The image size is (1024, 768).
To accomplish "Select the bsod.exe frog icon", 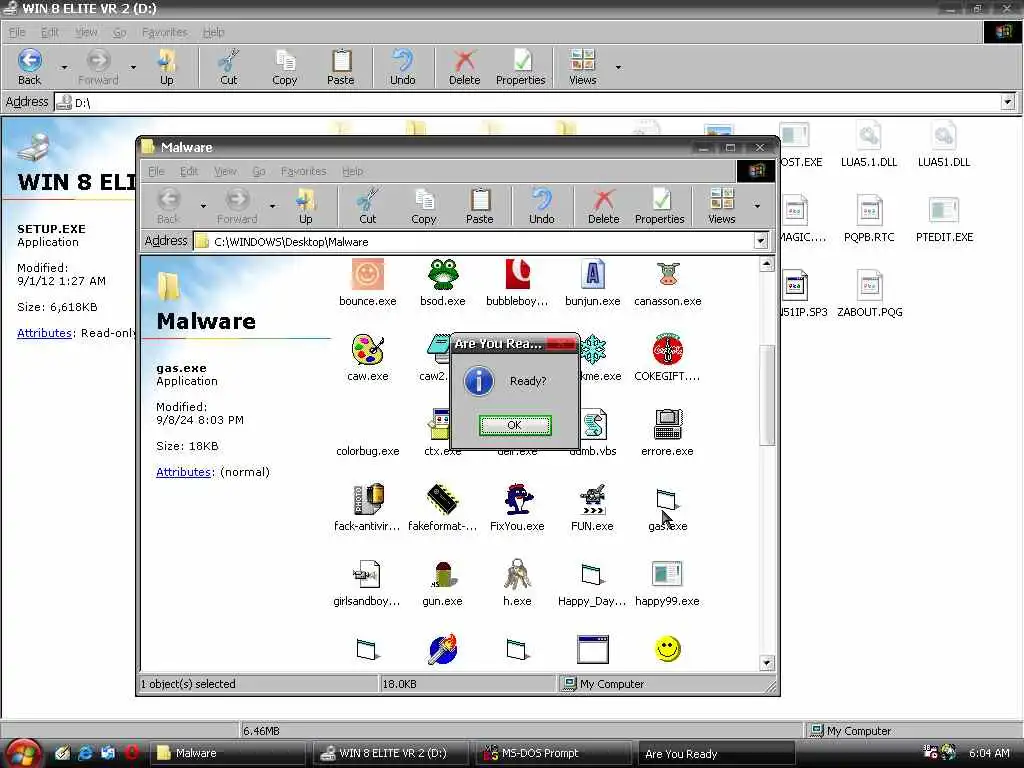I will pos(443,274).
